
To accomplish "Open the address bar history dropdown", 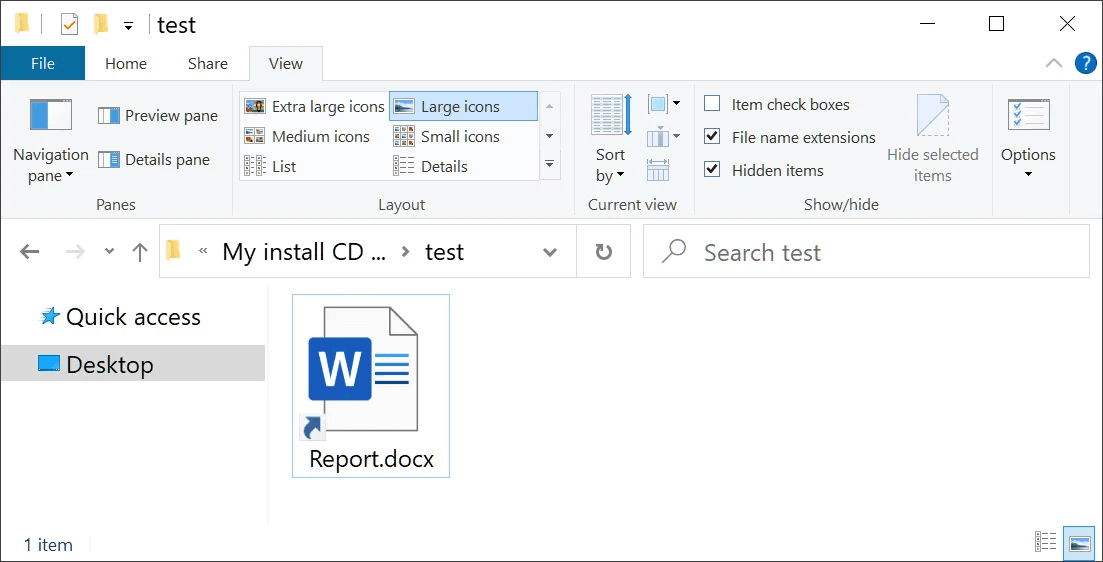I will pos(550,253).
